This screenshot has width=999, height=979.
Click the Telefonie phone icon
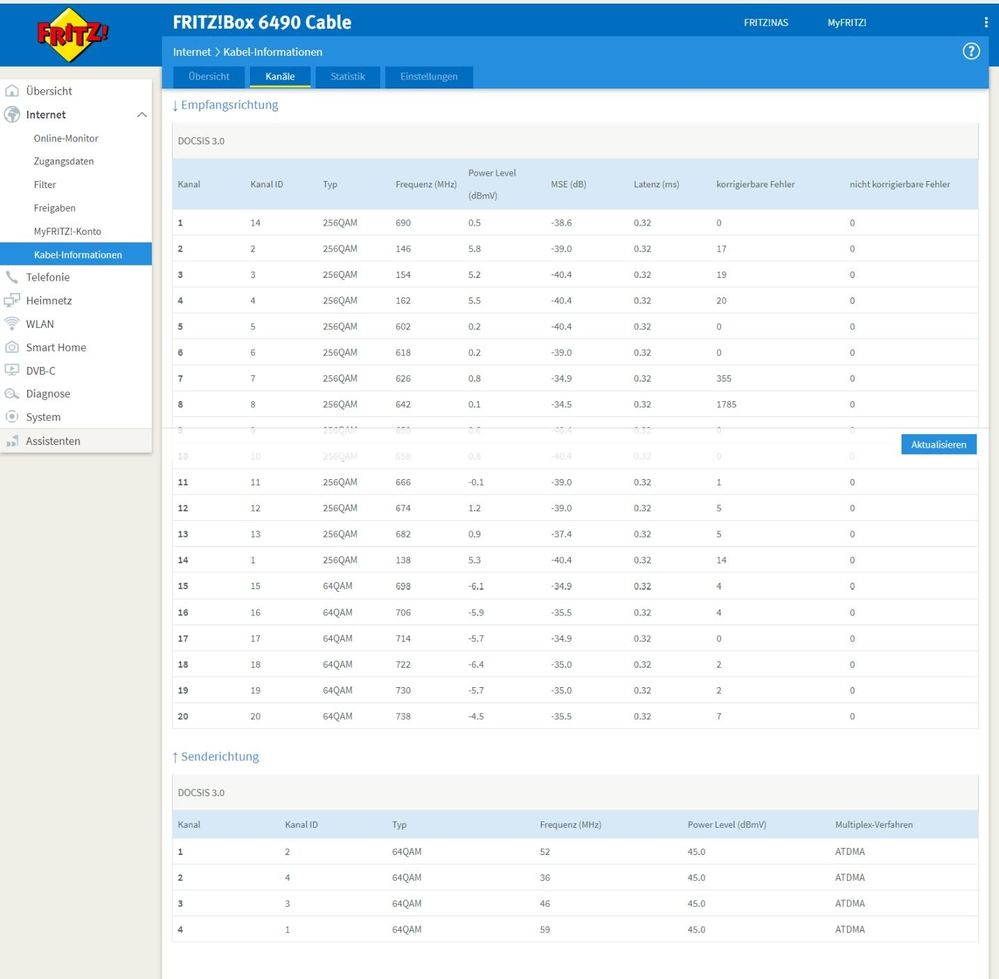[12, 277]
